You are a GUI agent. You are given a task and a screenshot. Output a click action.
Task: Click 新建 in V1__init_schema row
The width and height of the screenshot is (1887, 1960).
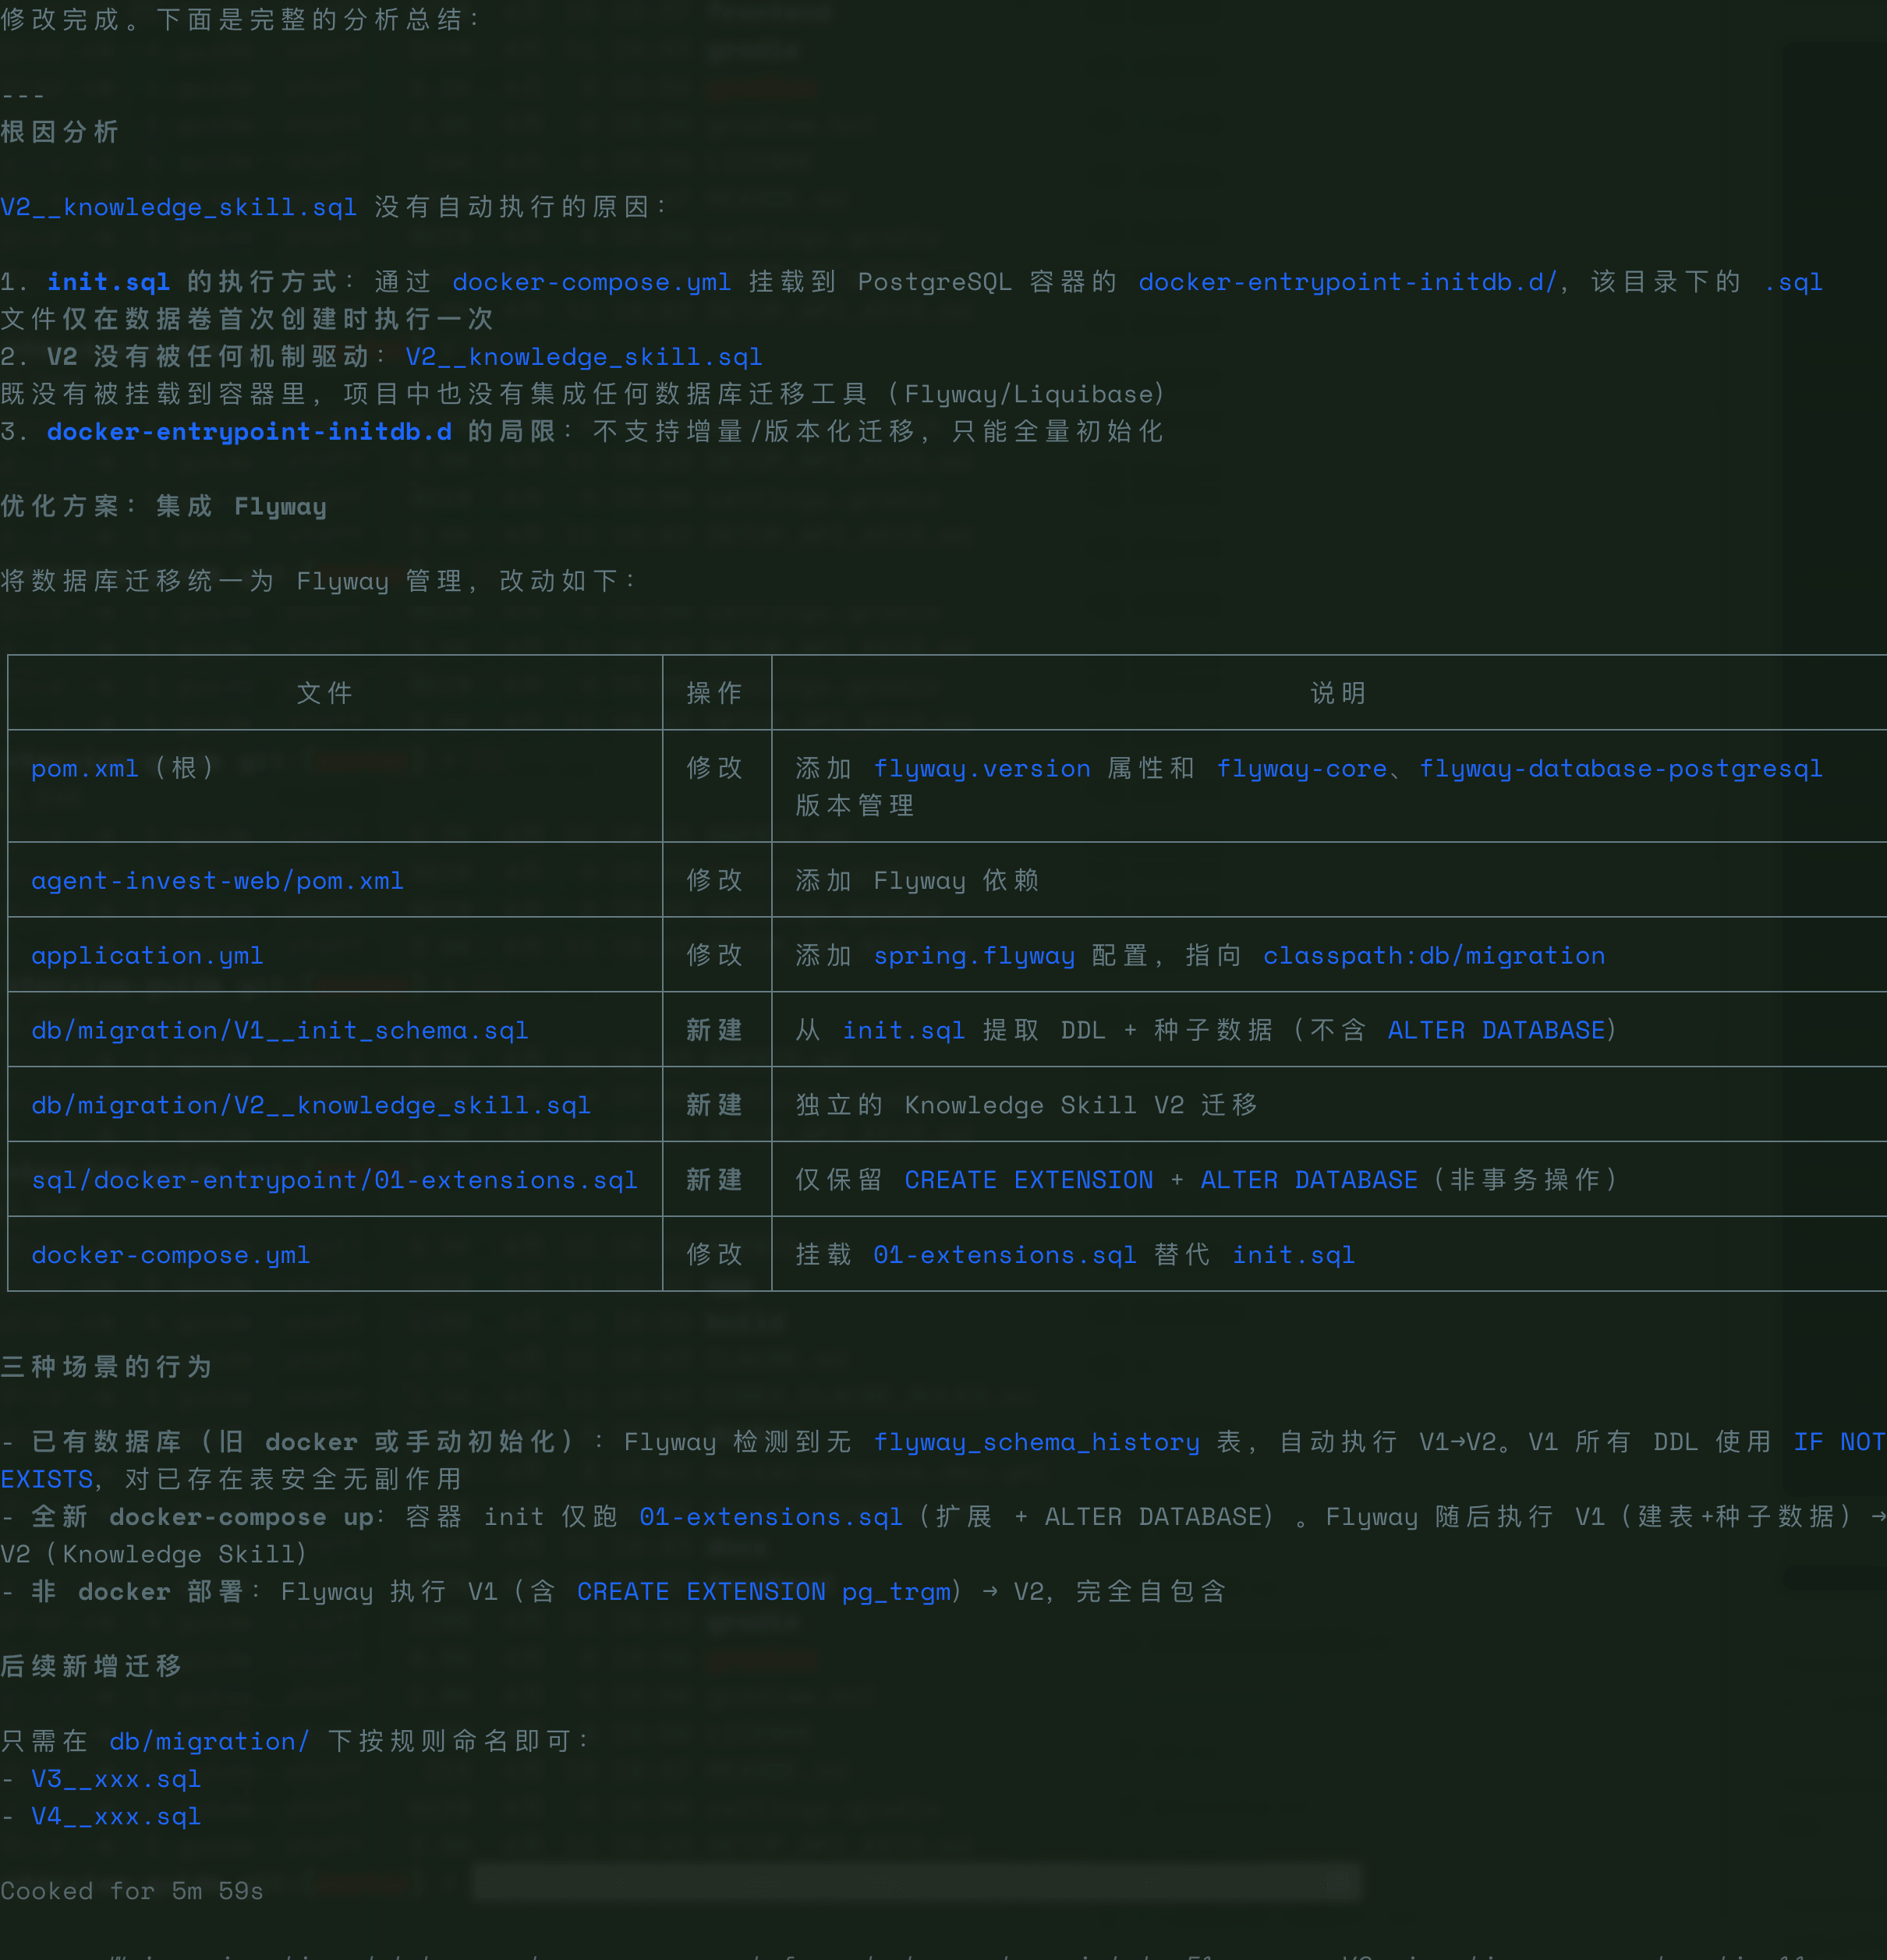pyautogui.click(x=715, y=1030)
